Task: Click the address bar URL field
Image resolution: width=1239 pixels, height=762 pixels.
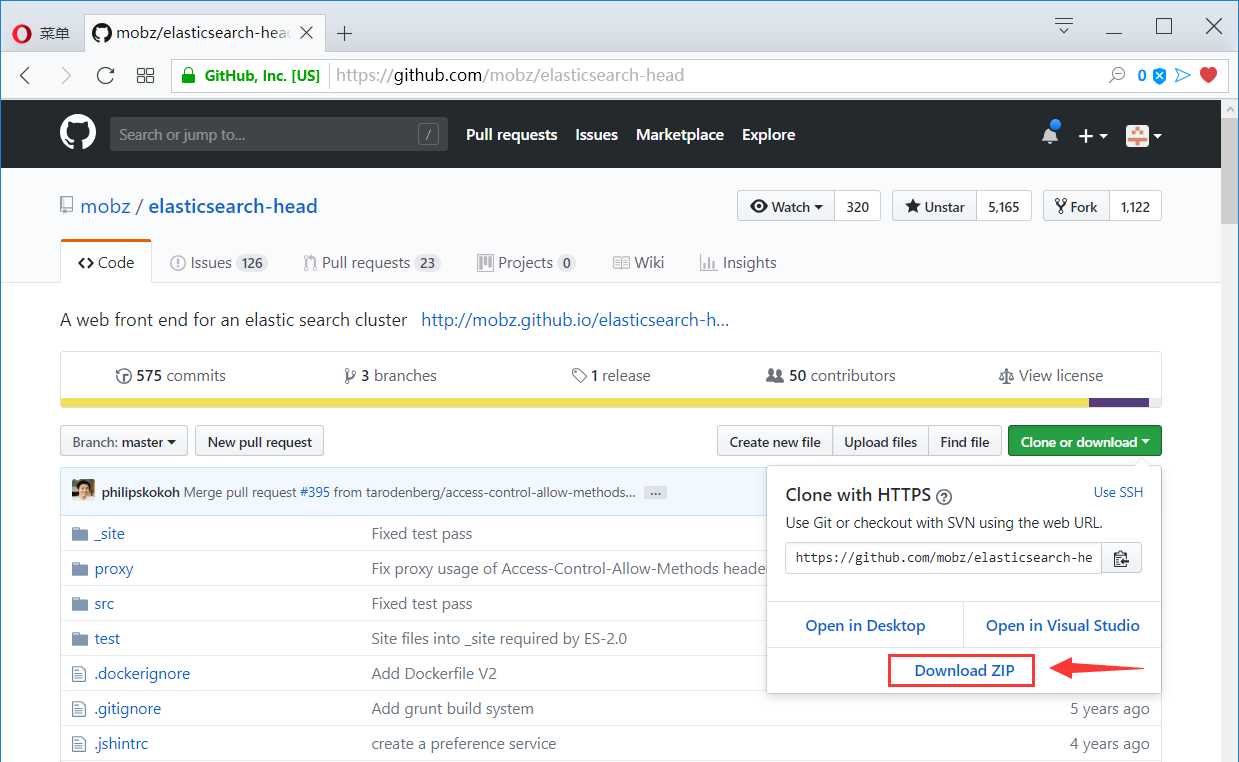Action: [x=700, y=75]
